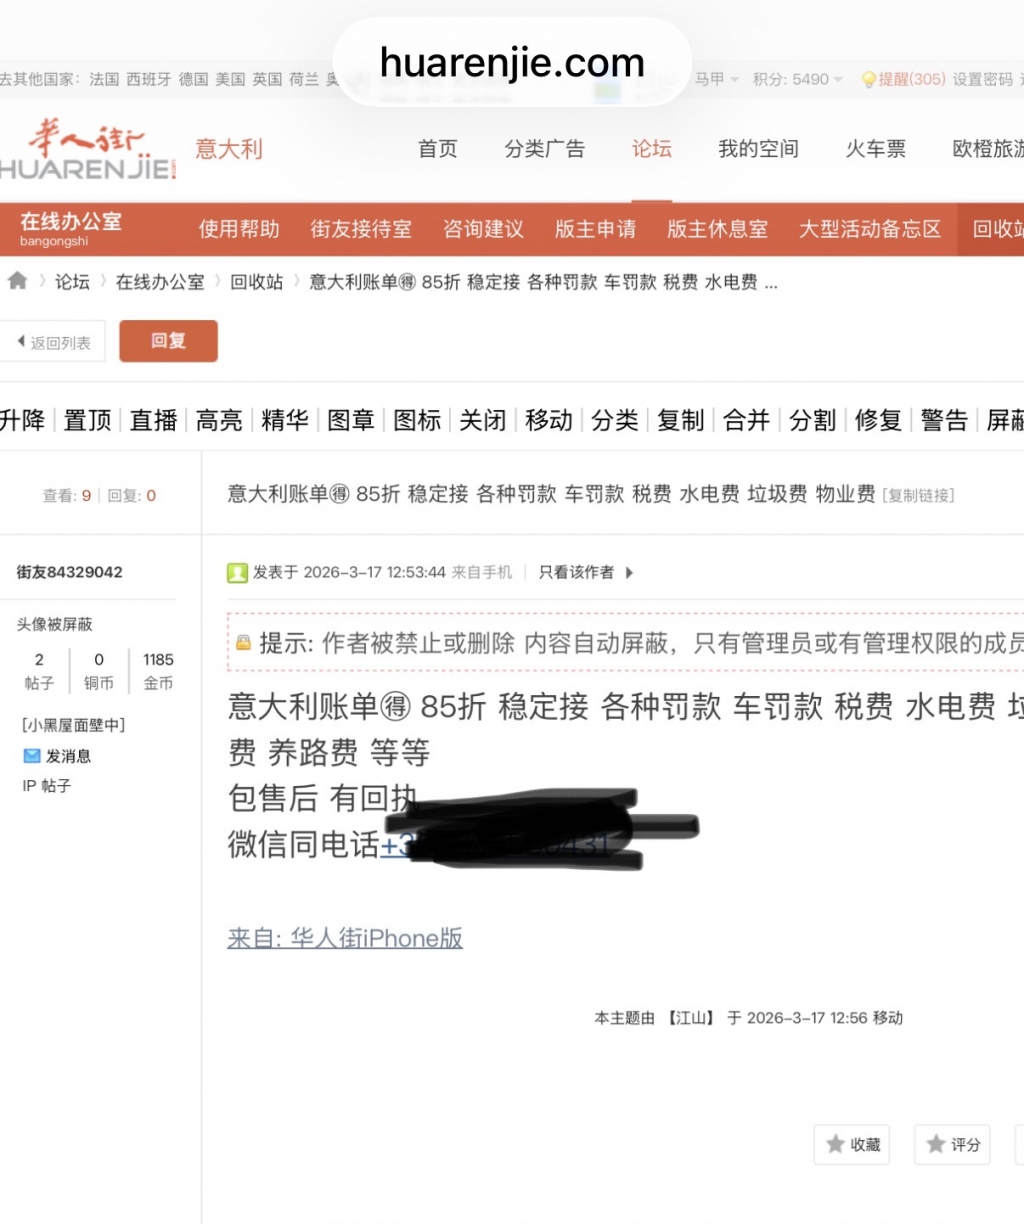Click the 收藏 star button
Viewport: 1024px width, 1224px height.
click(852, 1144)
